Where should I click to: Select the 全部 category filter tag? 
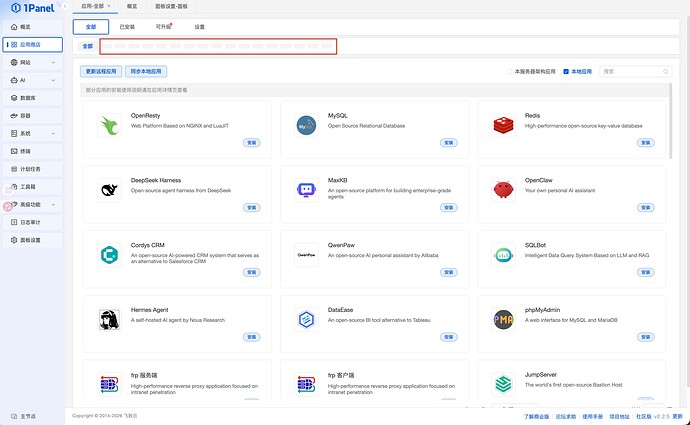(88, 46)
